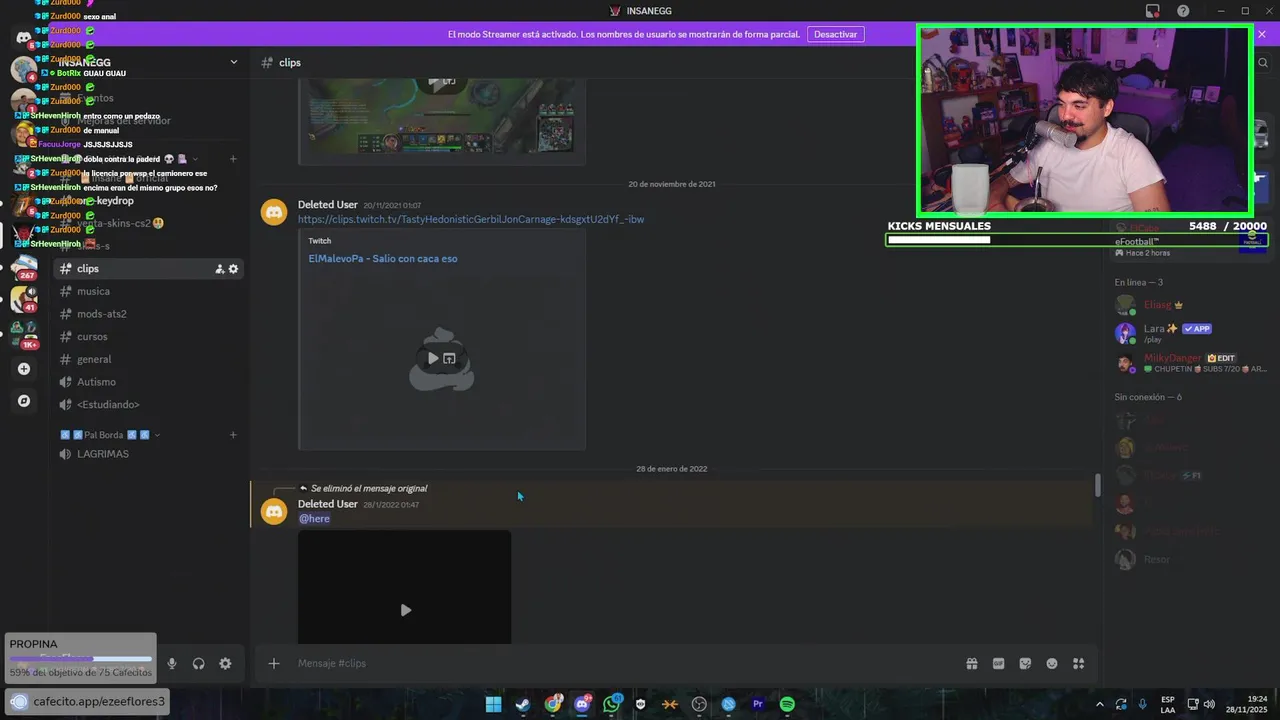Open the emoji picker
1280x720 pixels.
click(1052, 664)
